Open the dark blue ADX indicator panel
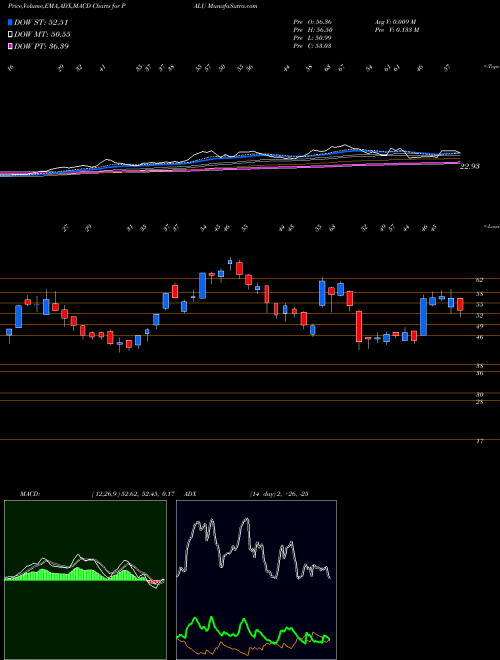 click(256, 580)
